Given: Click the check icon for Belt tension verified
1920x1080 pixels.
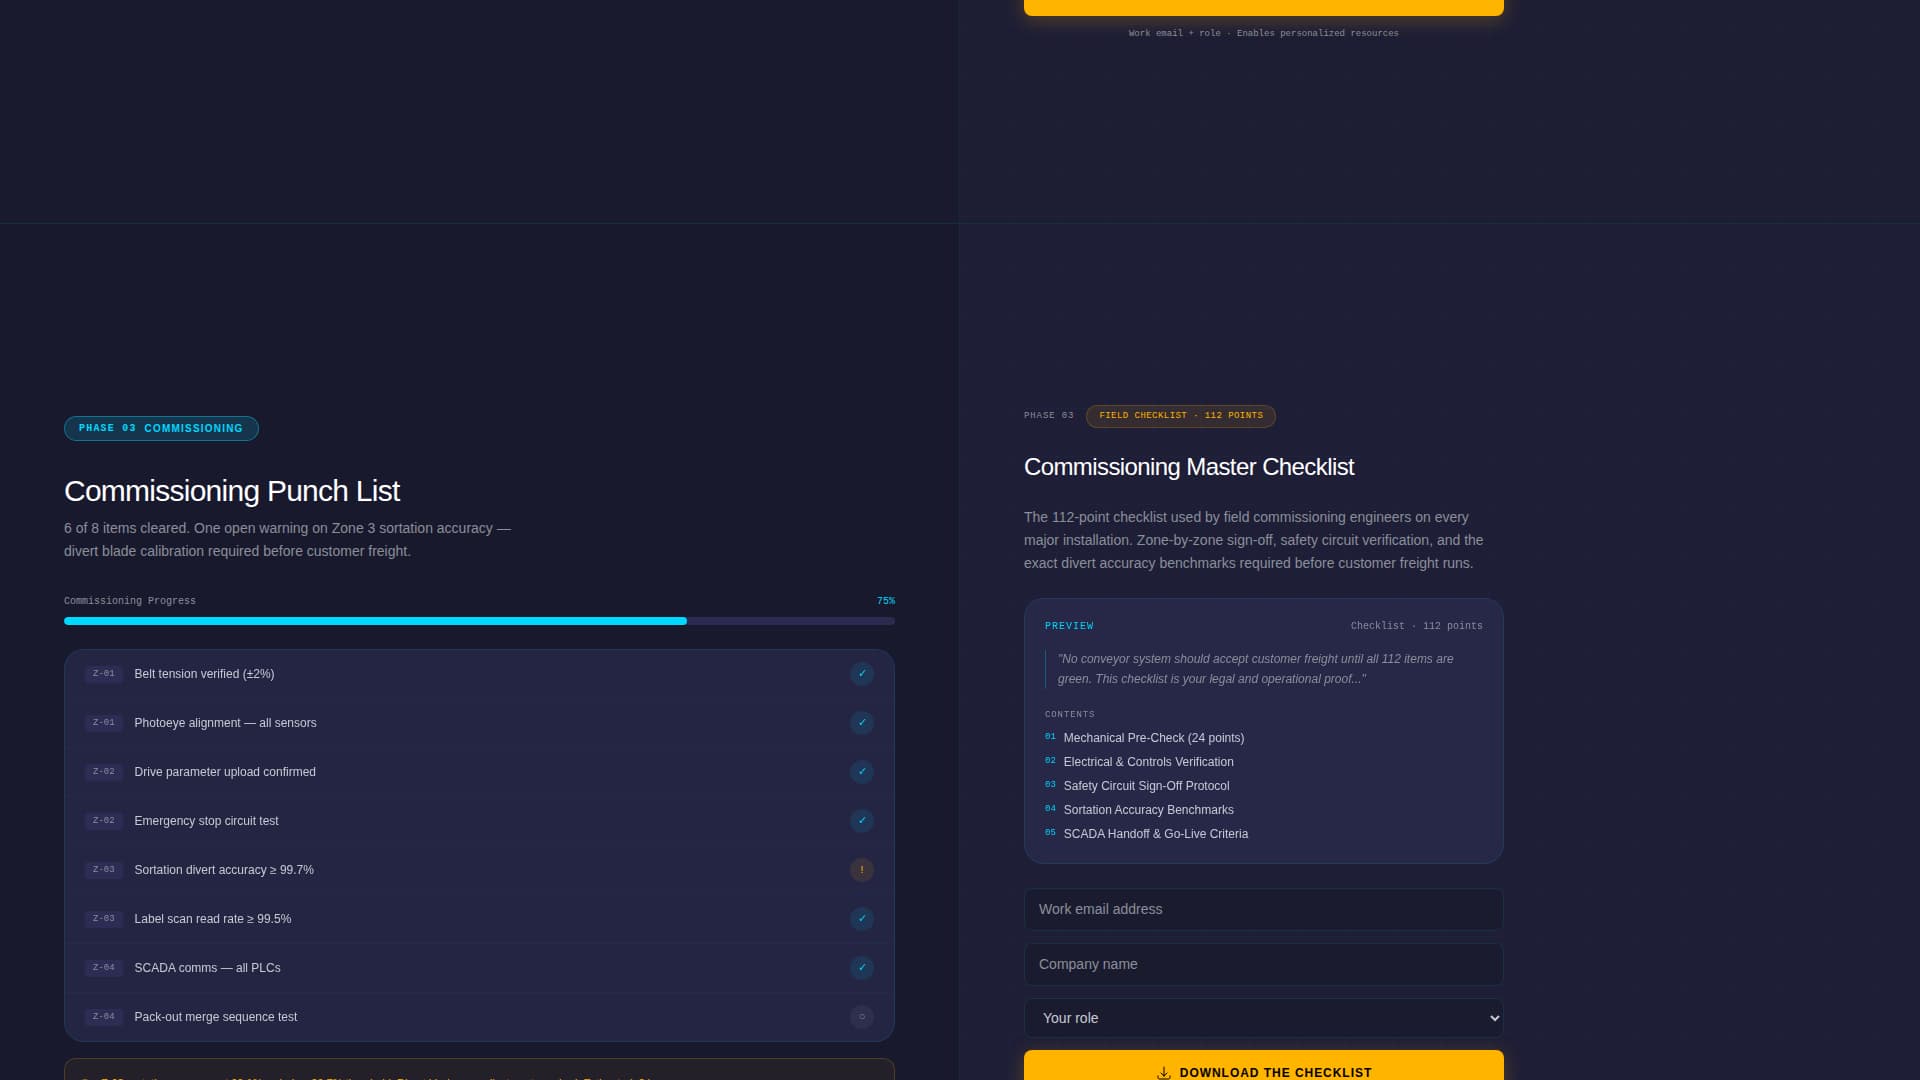Looking at the screenshot, I should tap(862, 674).
